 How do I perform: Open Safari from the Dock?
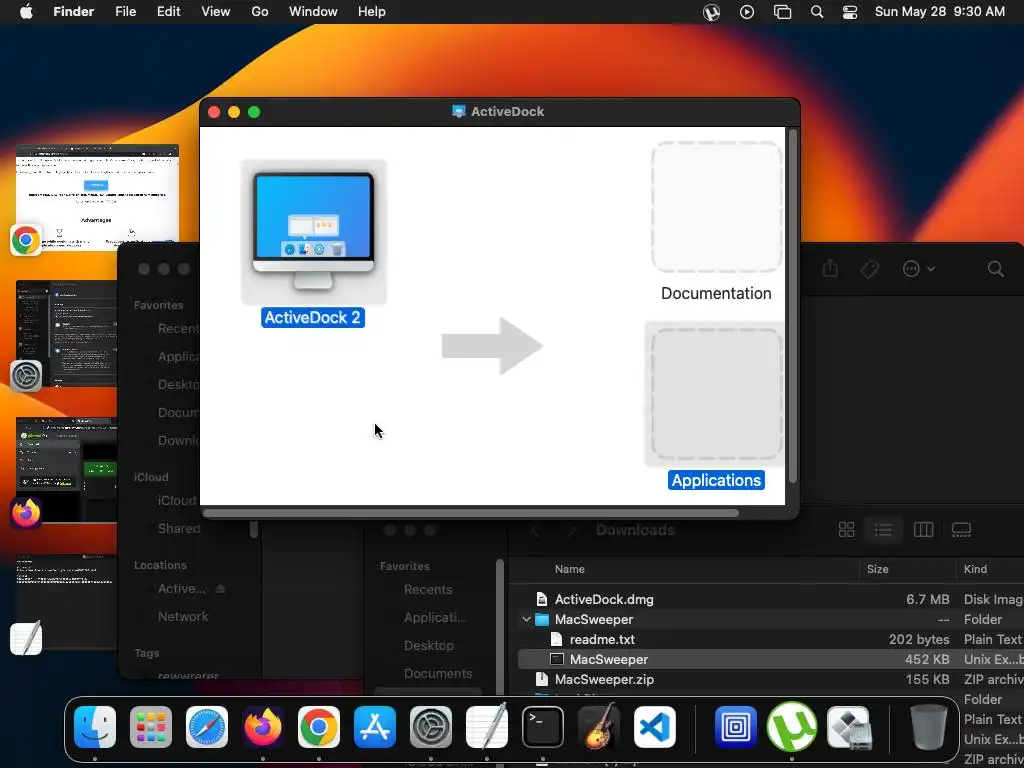pyautogui.click(x=207, y=727)
